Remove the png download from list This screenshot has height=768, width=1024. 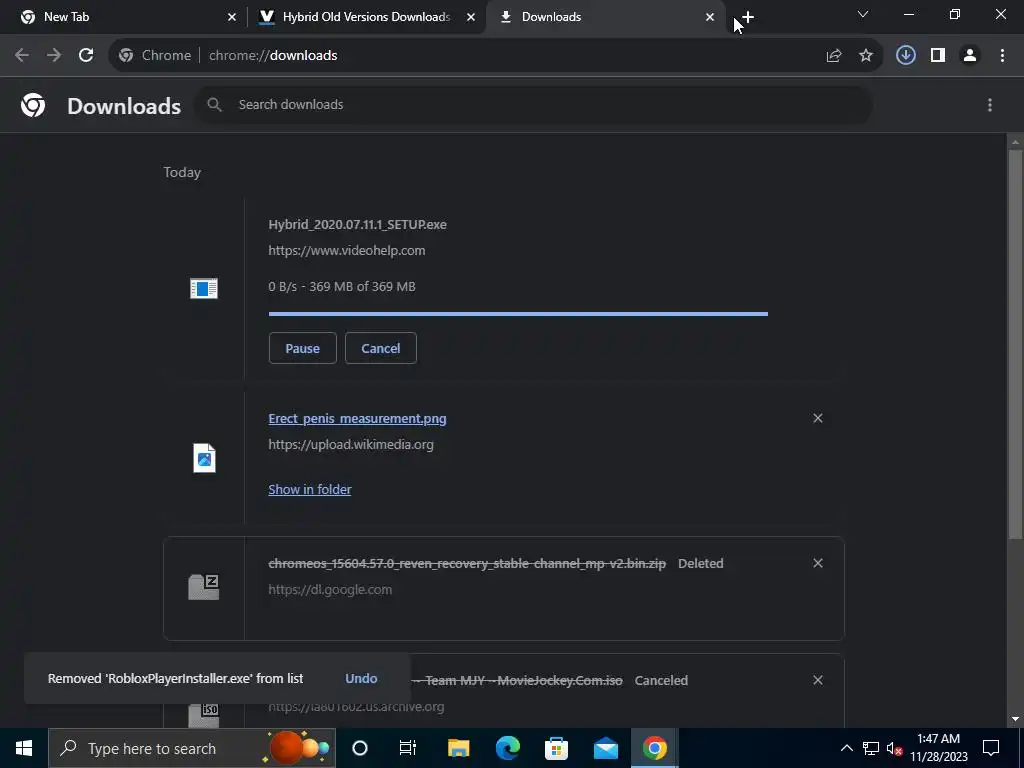(x=818, y=418)
